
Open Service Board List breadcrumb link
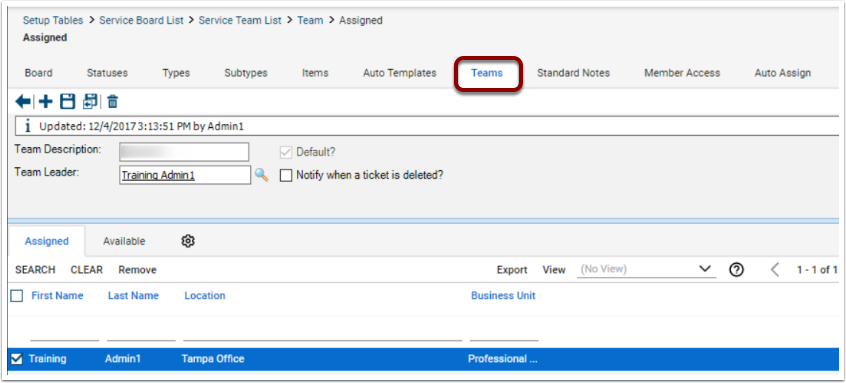pos(141,20)
